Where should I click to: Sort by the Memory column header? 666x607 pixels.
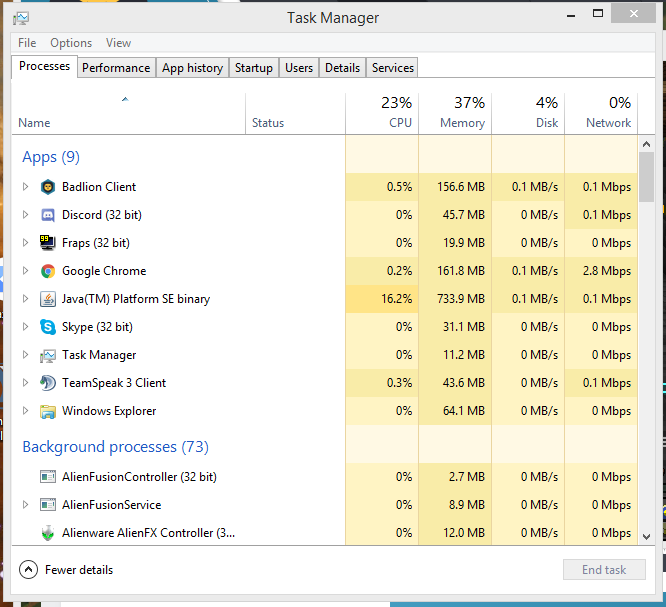[455, 114]
